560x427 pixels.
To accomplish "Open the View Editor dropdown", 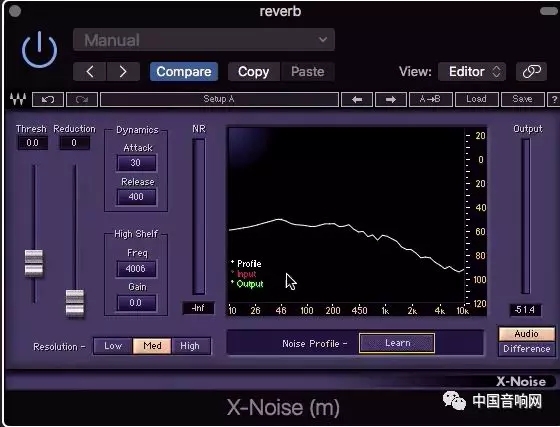I will (471, 72).
